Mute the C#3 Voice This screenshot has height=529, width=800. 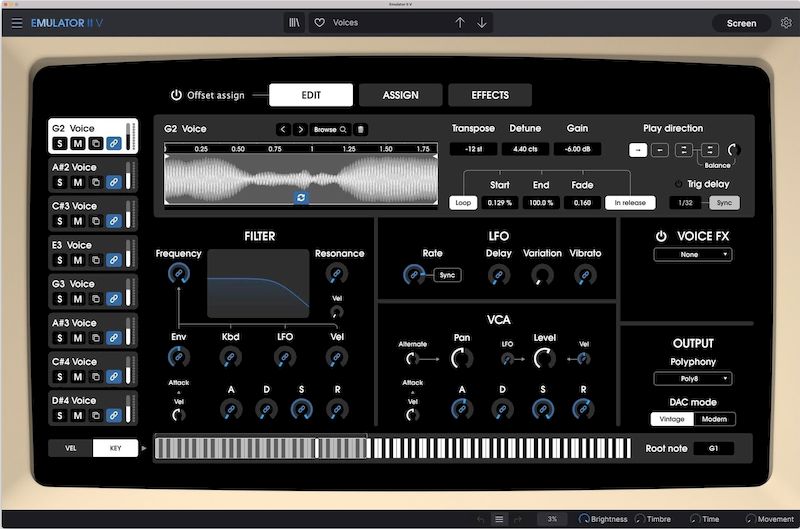tap(78, 221)
